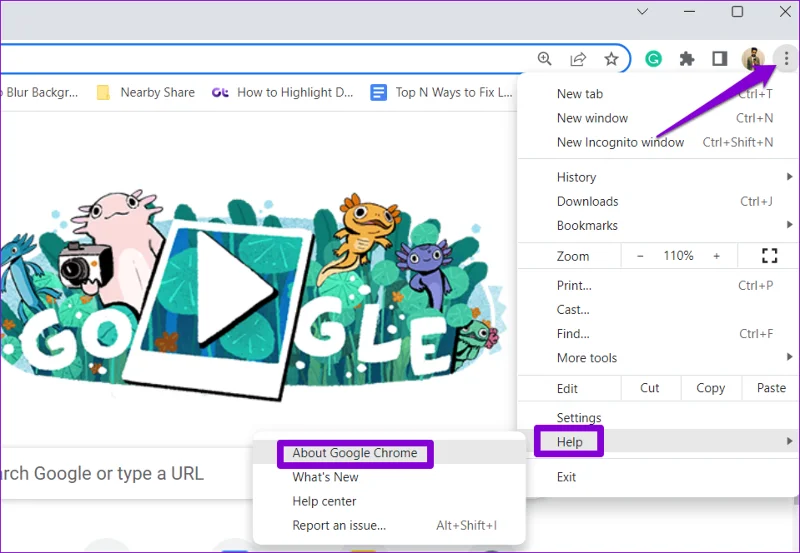The height and width of the screenshot is (553, 800).
Task: Select What's New in Help submenu
Action: [389, 477]
